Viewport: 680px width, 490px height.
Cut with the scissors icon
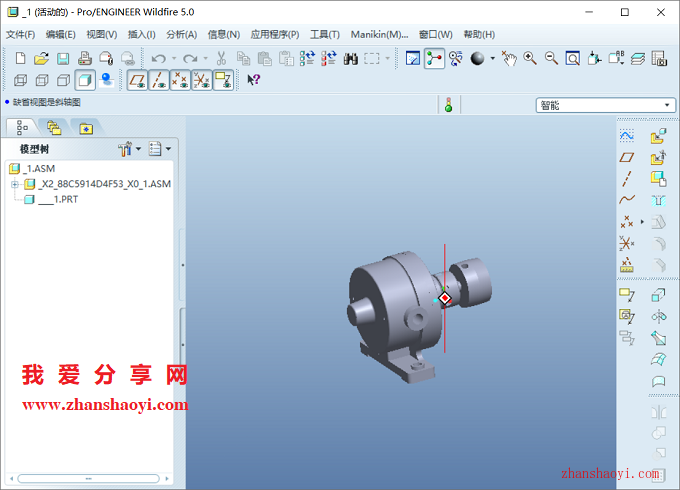[x=221, y=58]
